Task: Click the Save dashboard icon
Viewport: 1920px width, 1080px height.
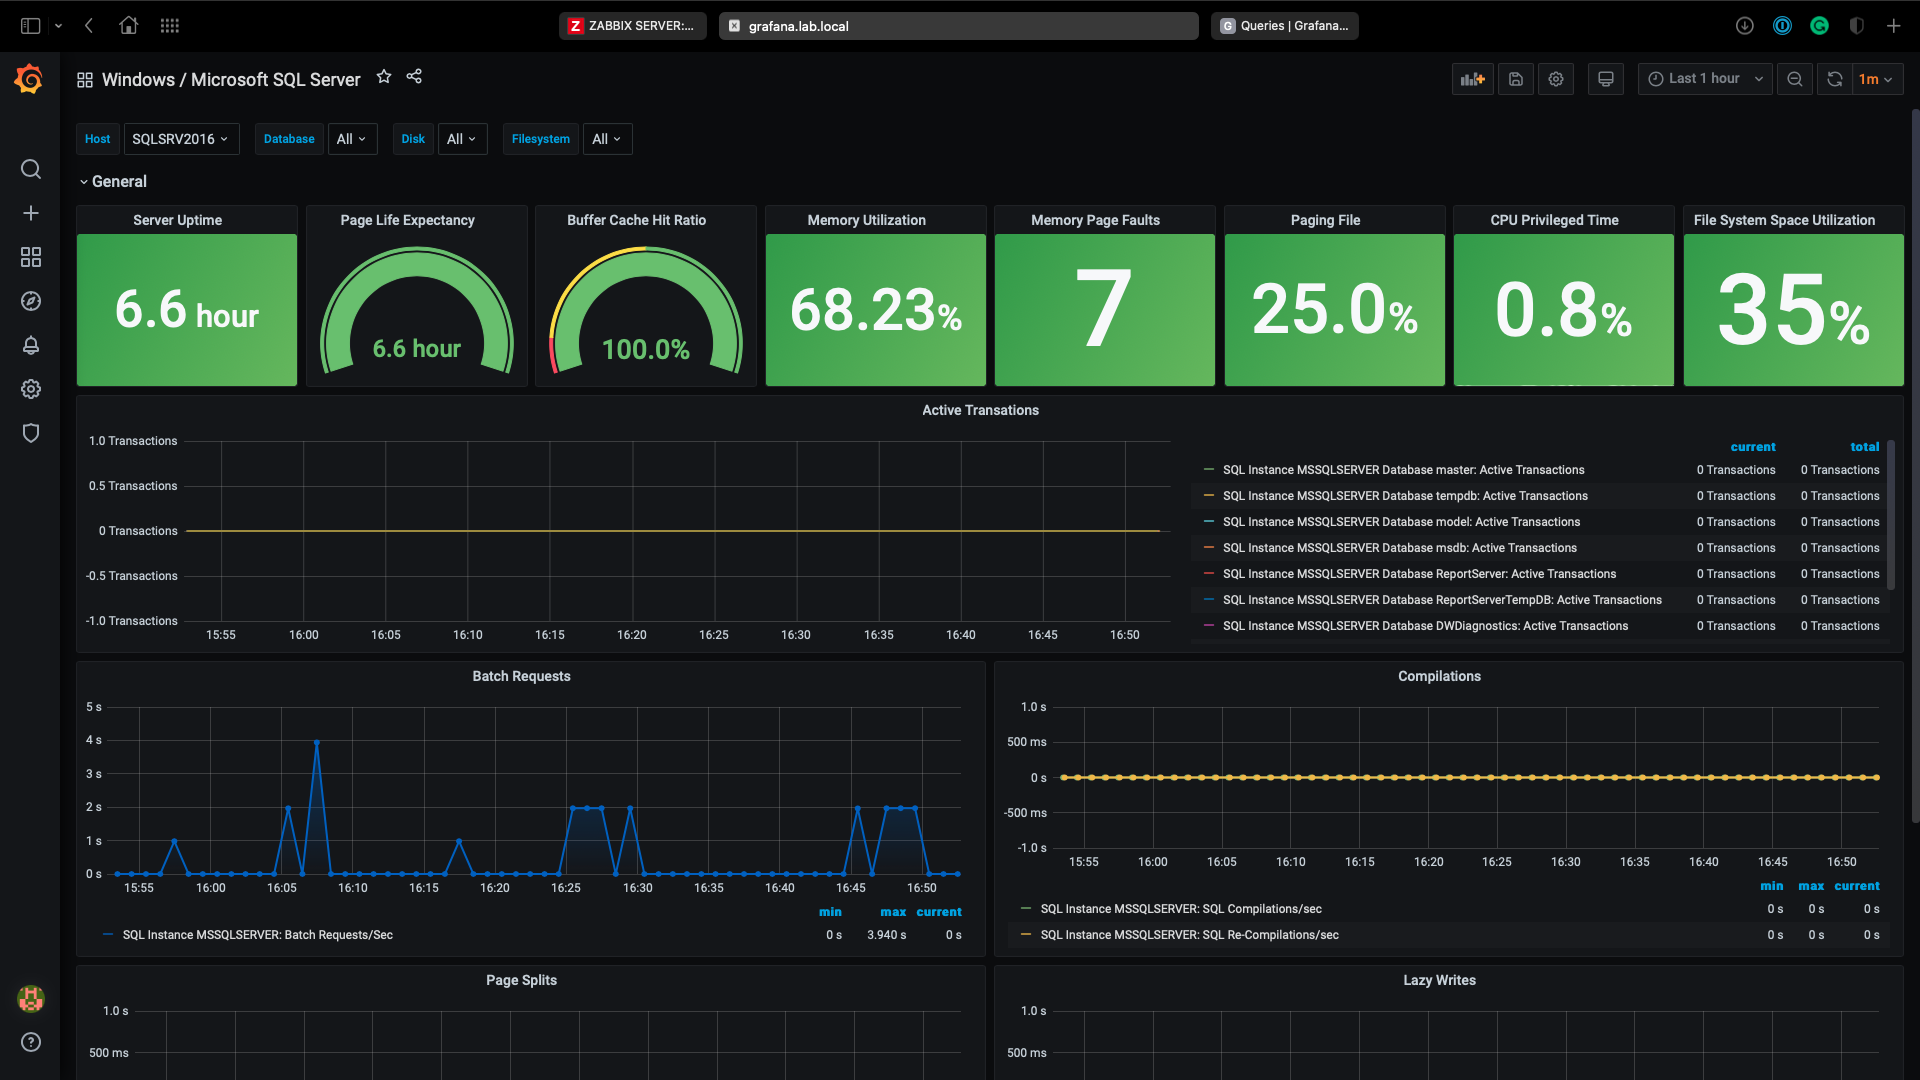Action: [1516, 79]
